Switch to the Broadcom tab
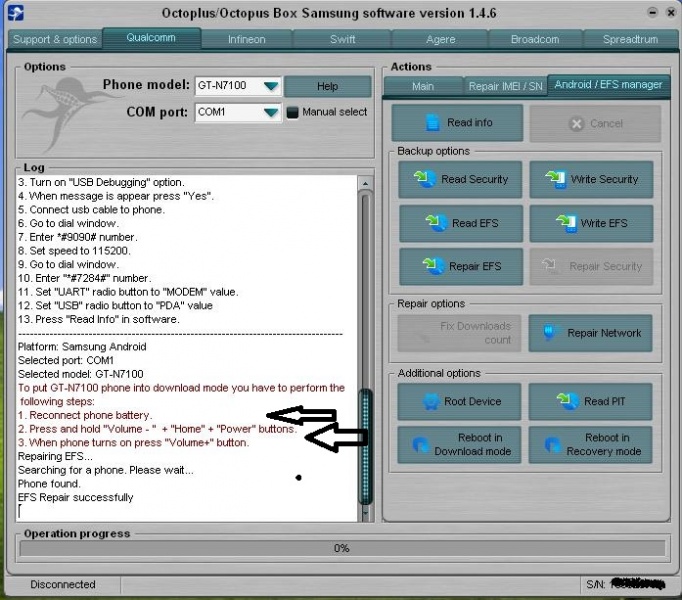This screenshot has width=682, height=600. pos(535,39)
